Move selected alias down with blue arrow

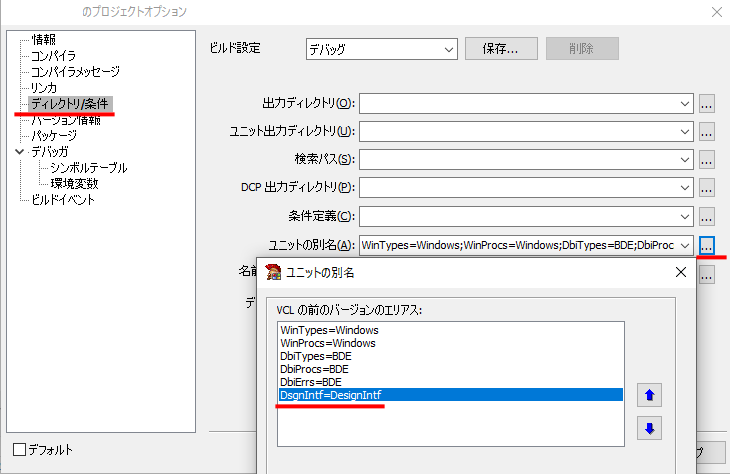[649, 428]
